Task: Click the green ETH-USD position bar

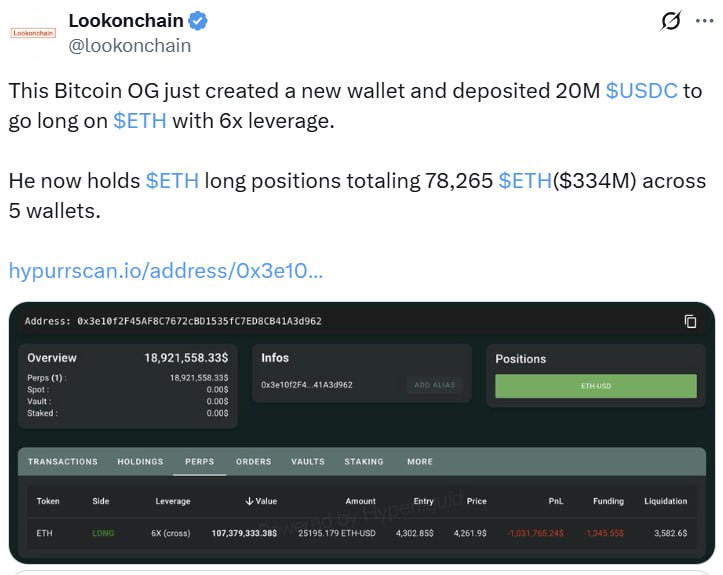Action: (595, 385)
